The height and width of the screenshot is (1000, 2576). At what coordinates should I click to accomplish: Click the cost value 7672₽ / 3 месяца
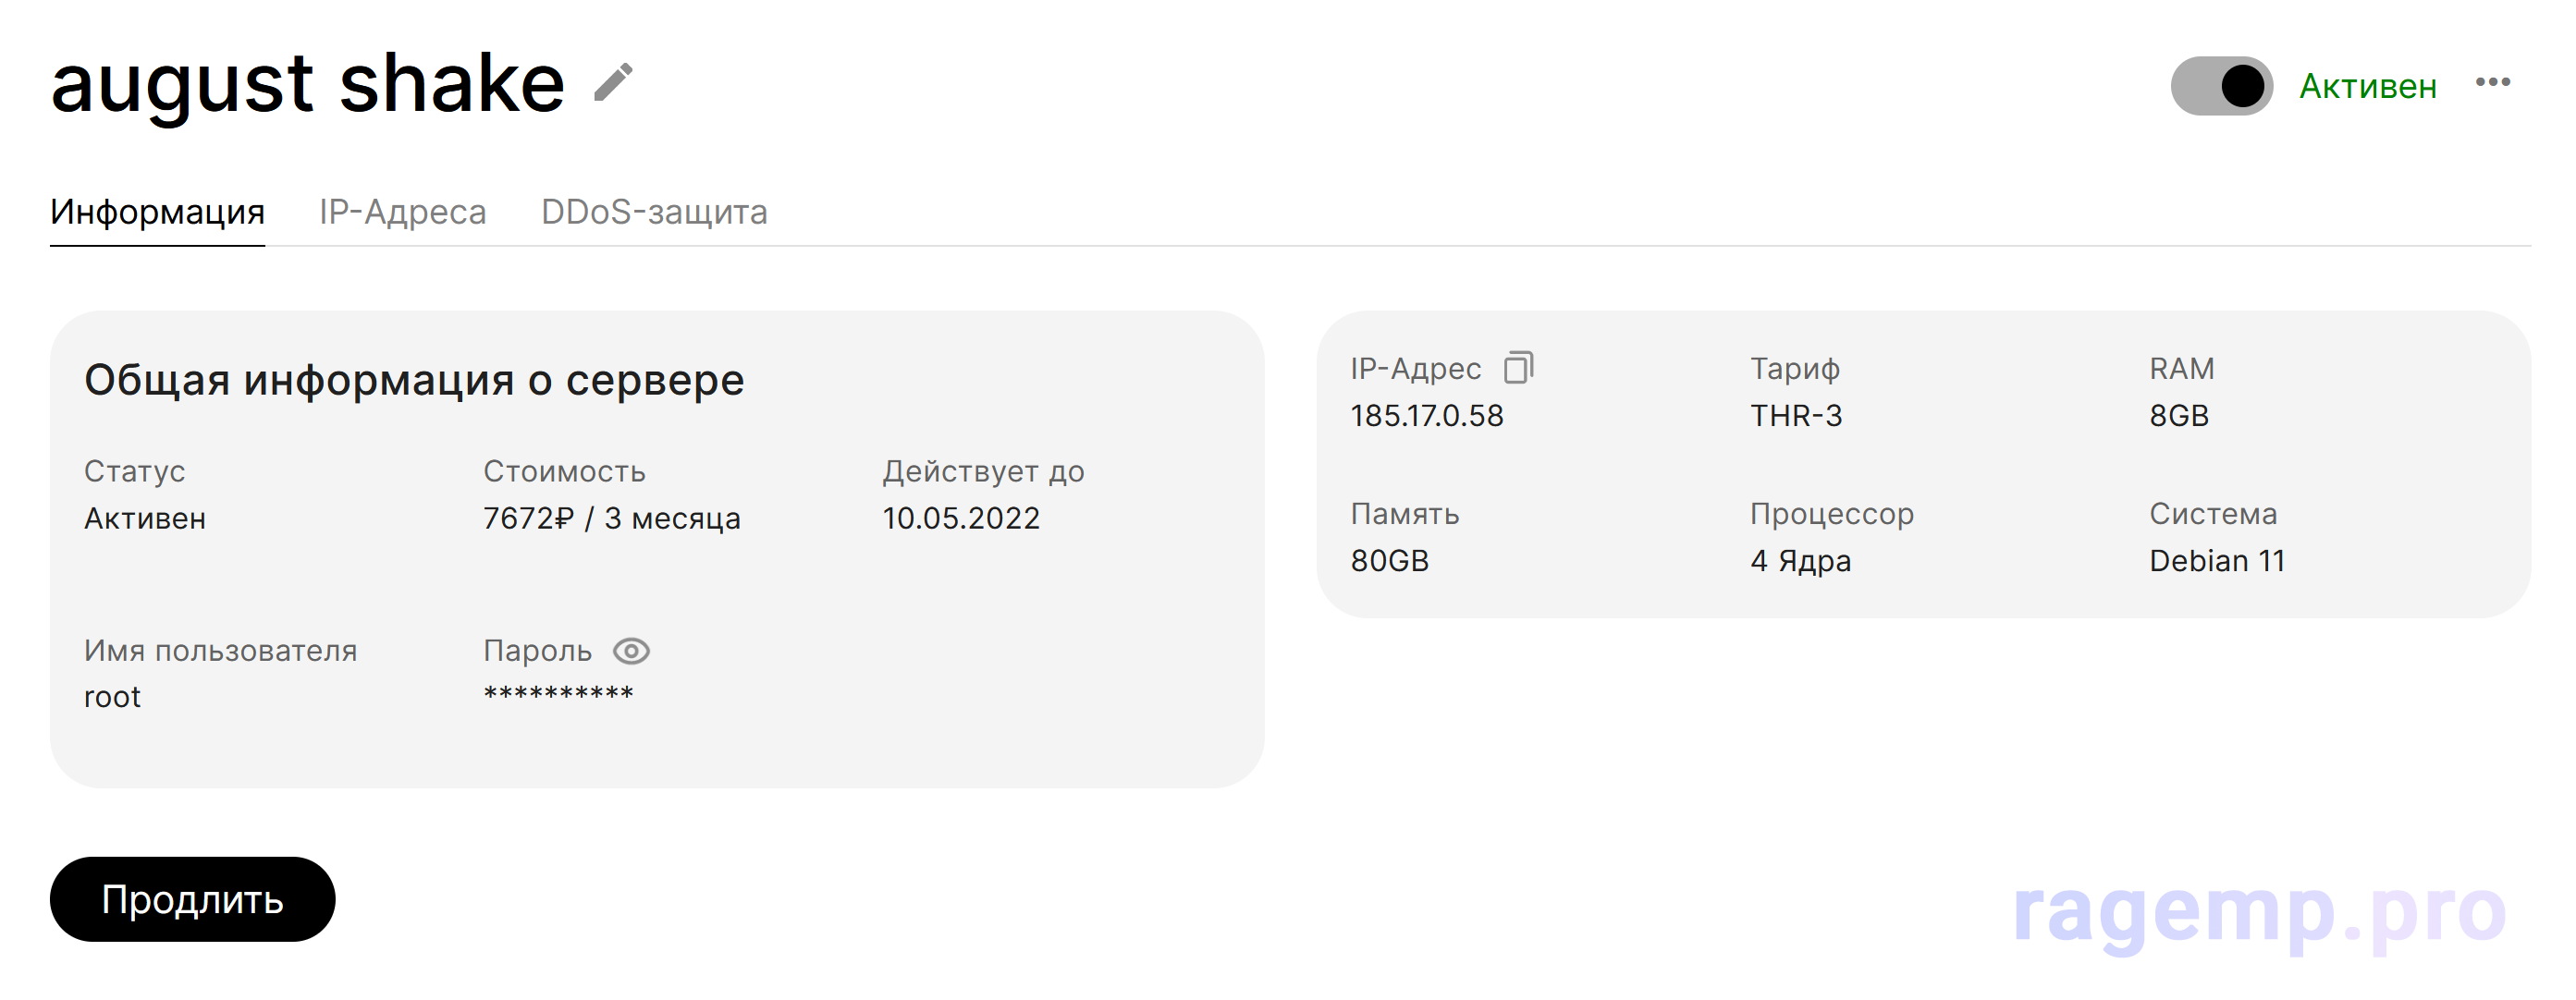611,518
